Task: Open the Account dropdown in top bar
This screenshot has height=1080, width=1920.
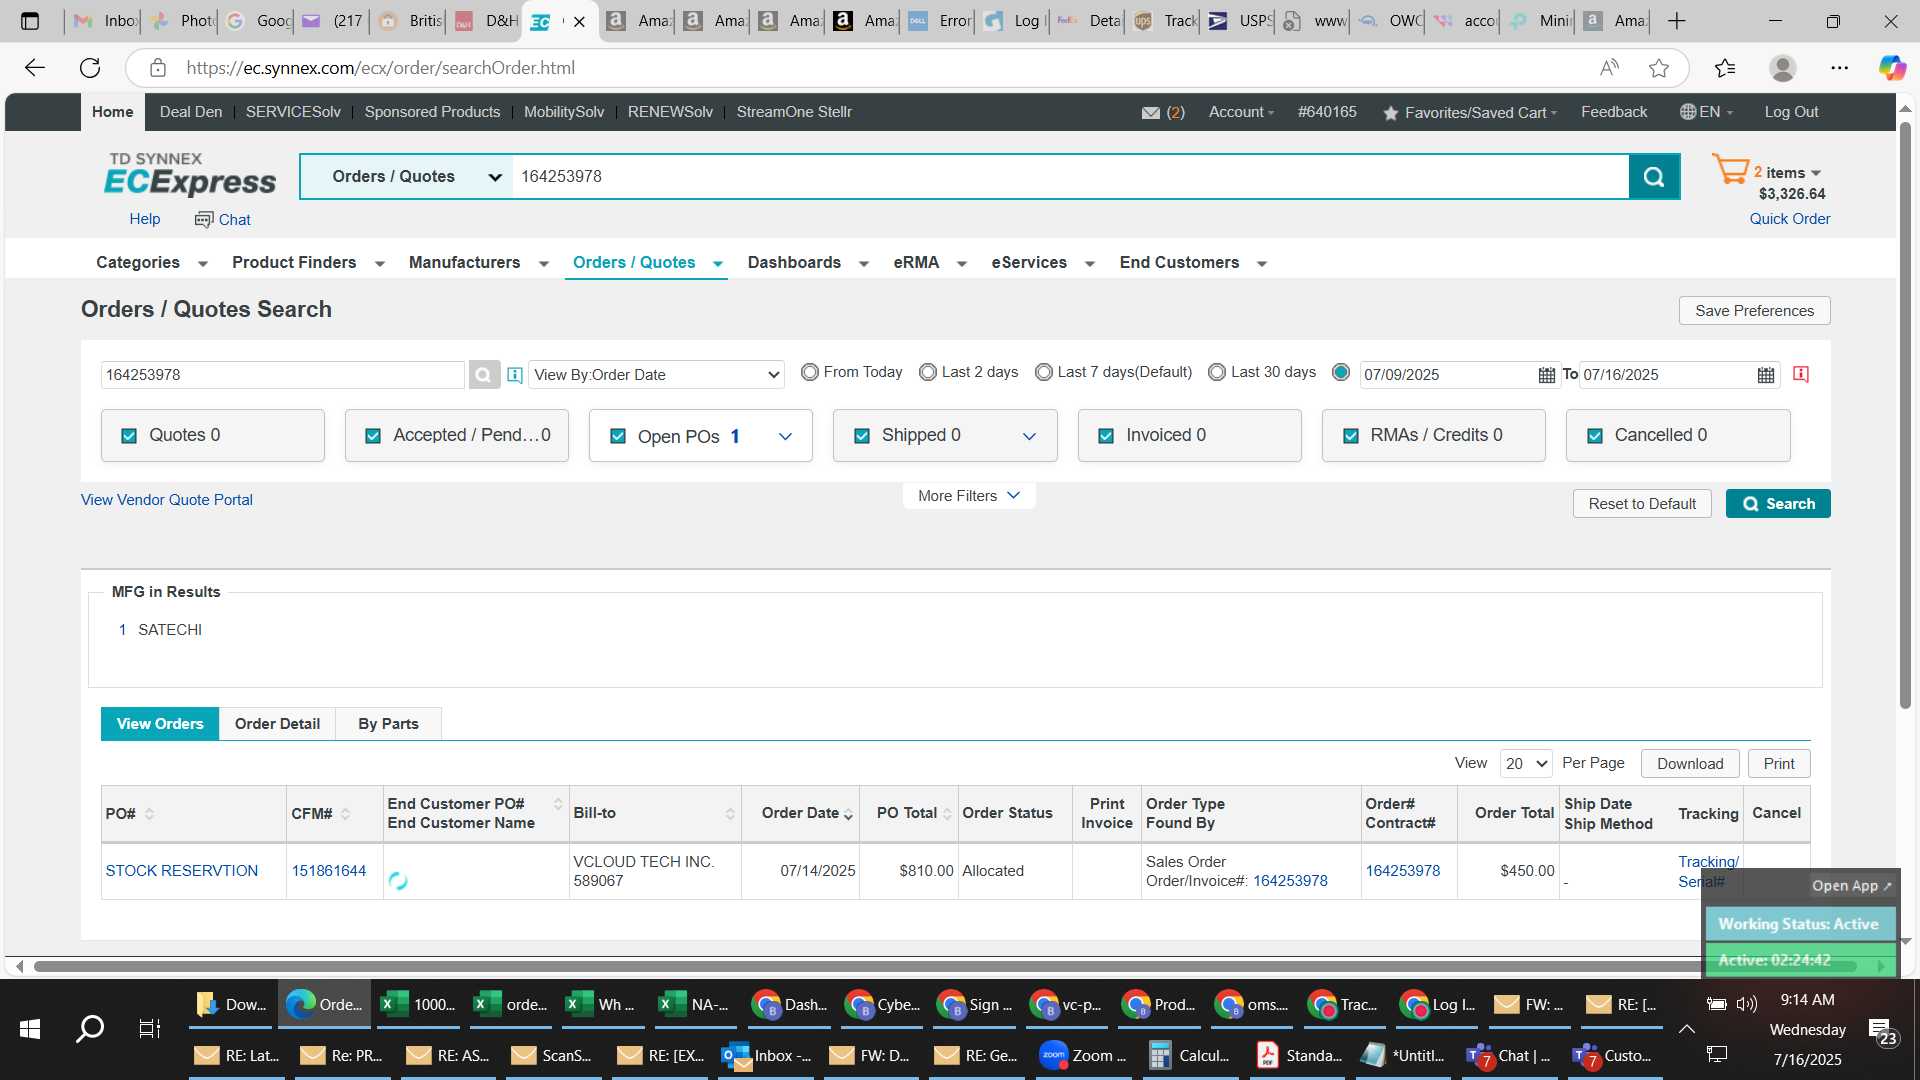Action: click(x=1241, y=112)
